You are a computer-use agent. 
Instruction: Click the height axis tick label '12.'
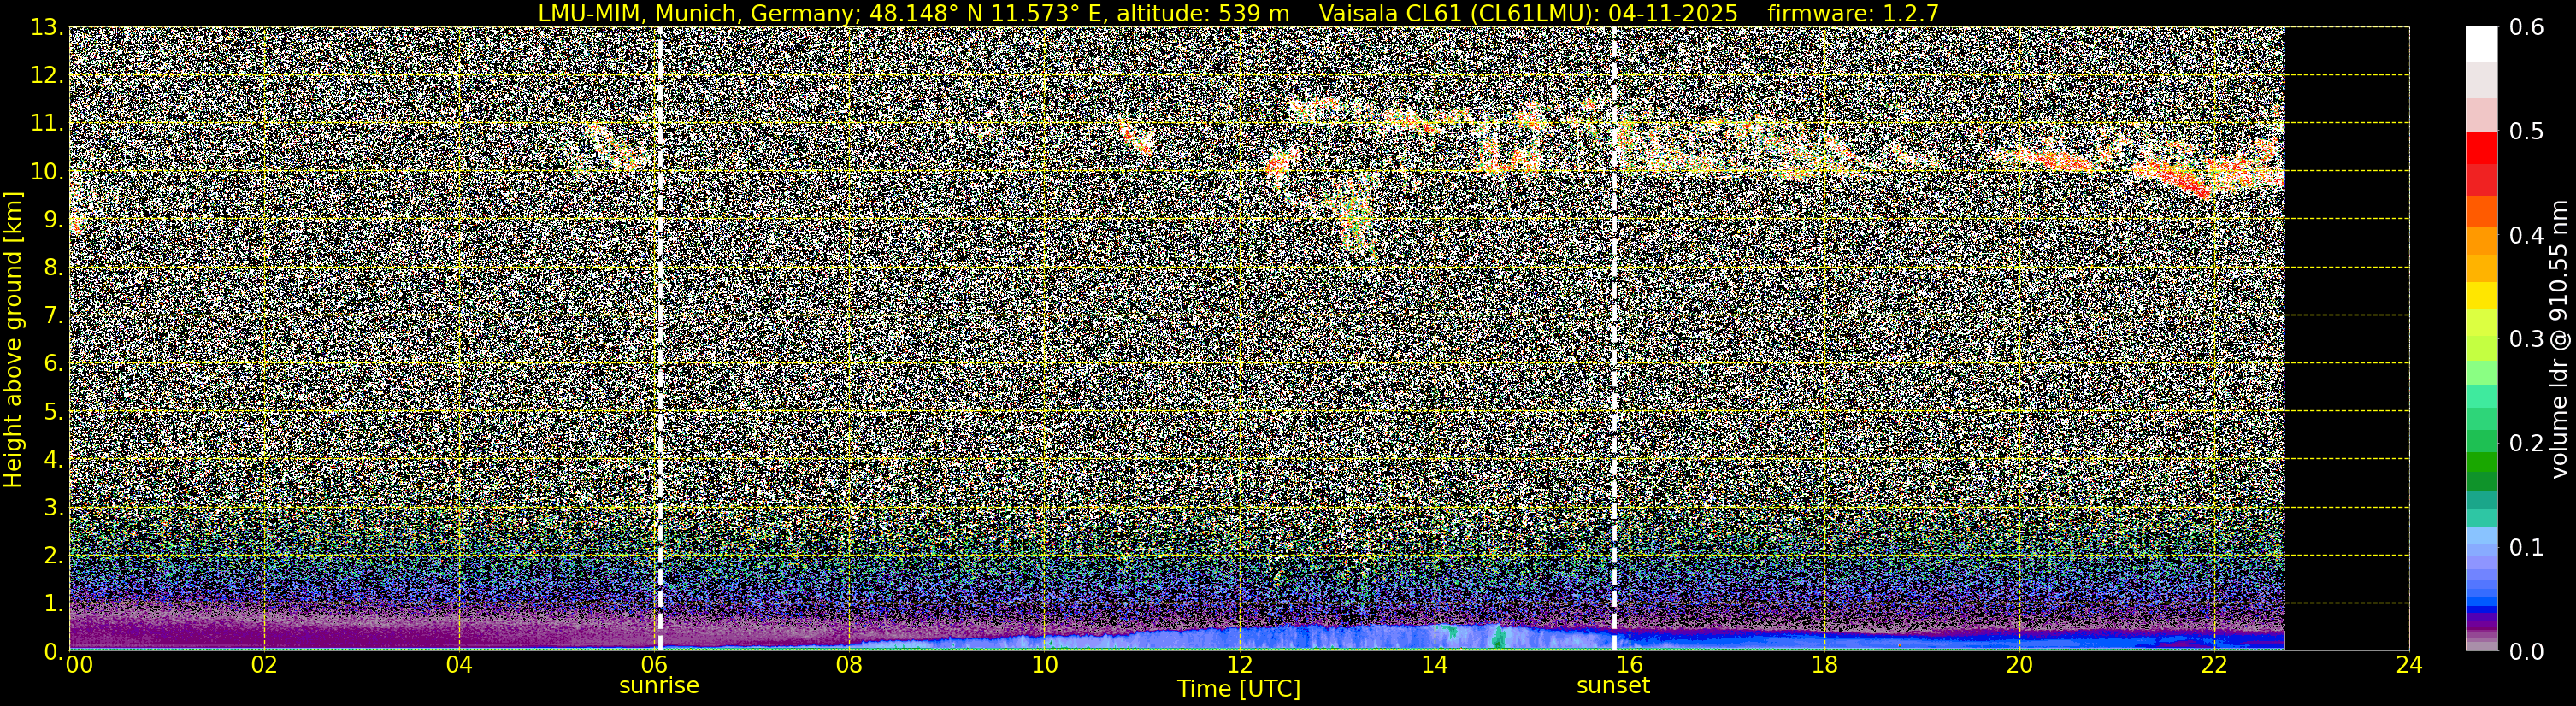pyautogui.click(x=46, y=76)
